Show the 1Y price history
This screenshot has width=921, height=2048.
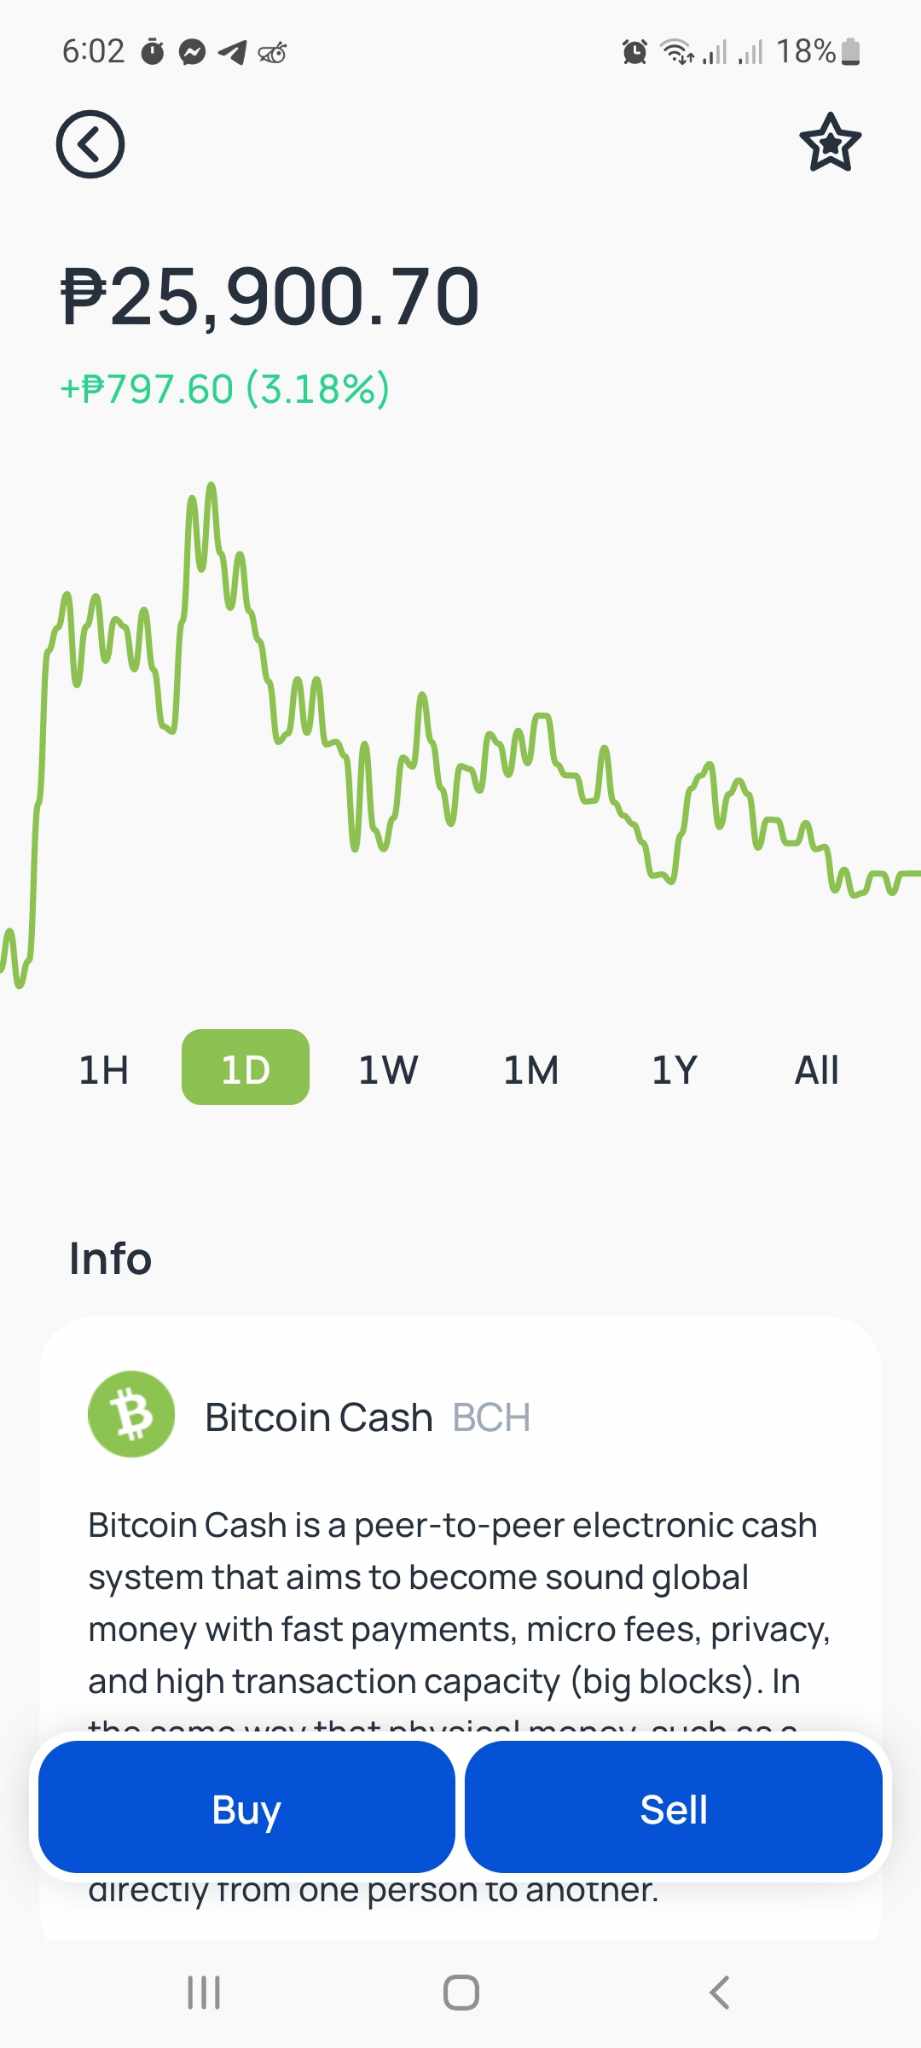click(674, 1069)
